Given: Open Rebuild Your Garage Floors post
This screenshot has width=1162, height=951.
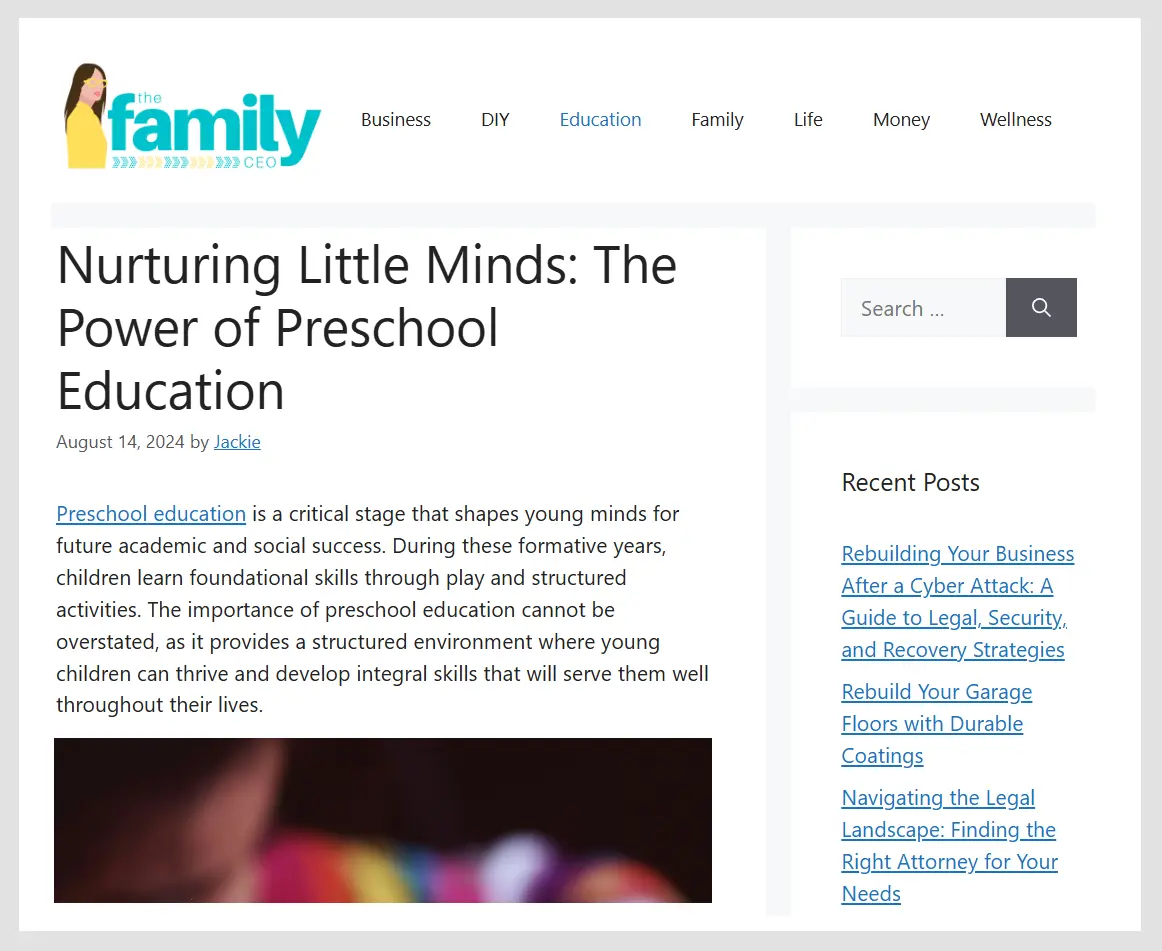Looking at the screenshot, I should point(937,723).
